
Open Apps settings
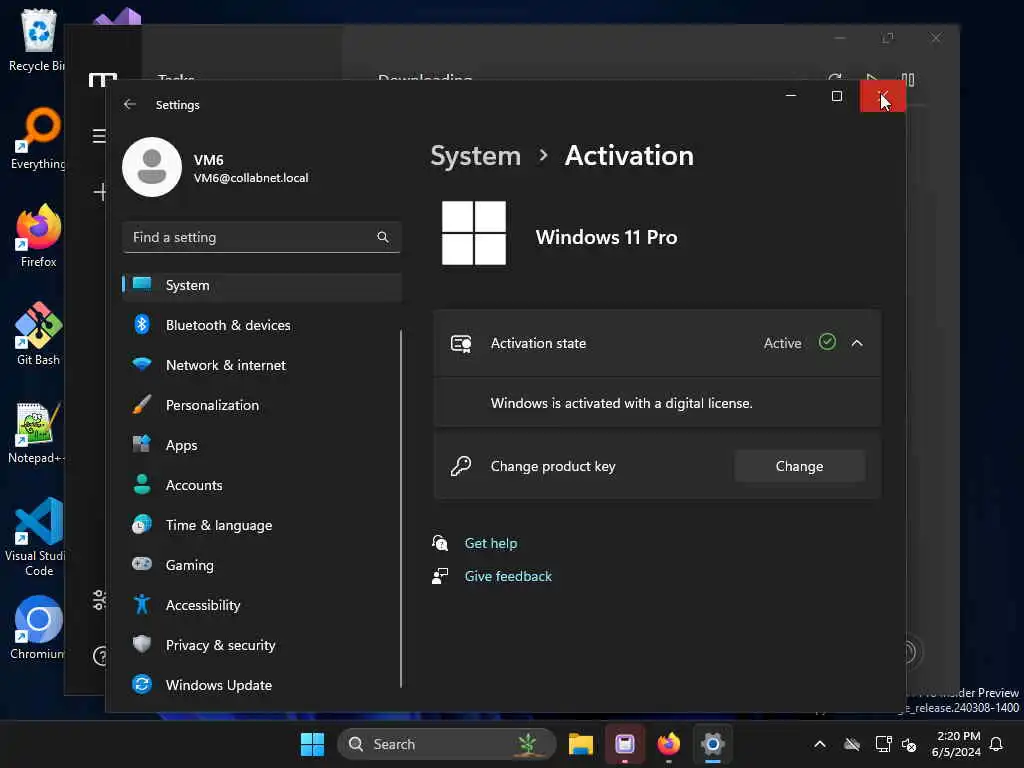click(x=261, y=445)
